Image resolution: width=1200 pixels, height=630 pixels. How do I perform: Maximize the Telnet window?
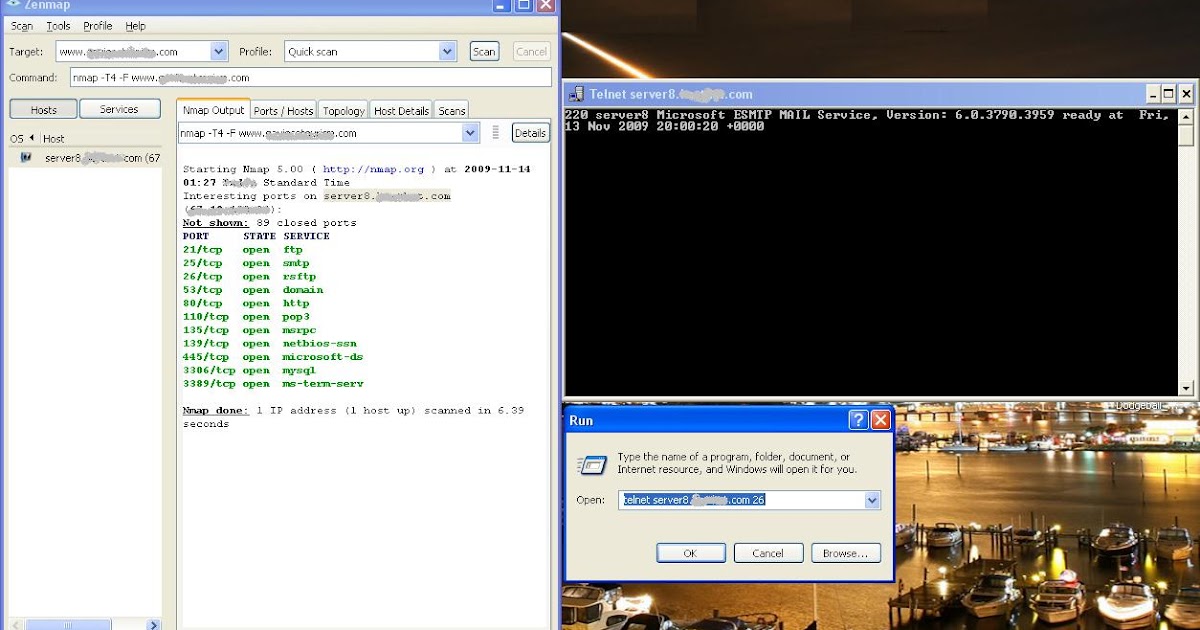click(x=1168, y=94)
